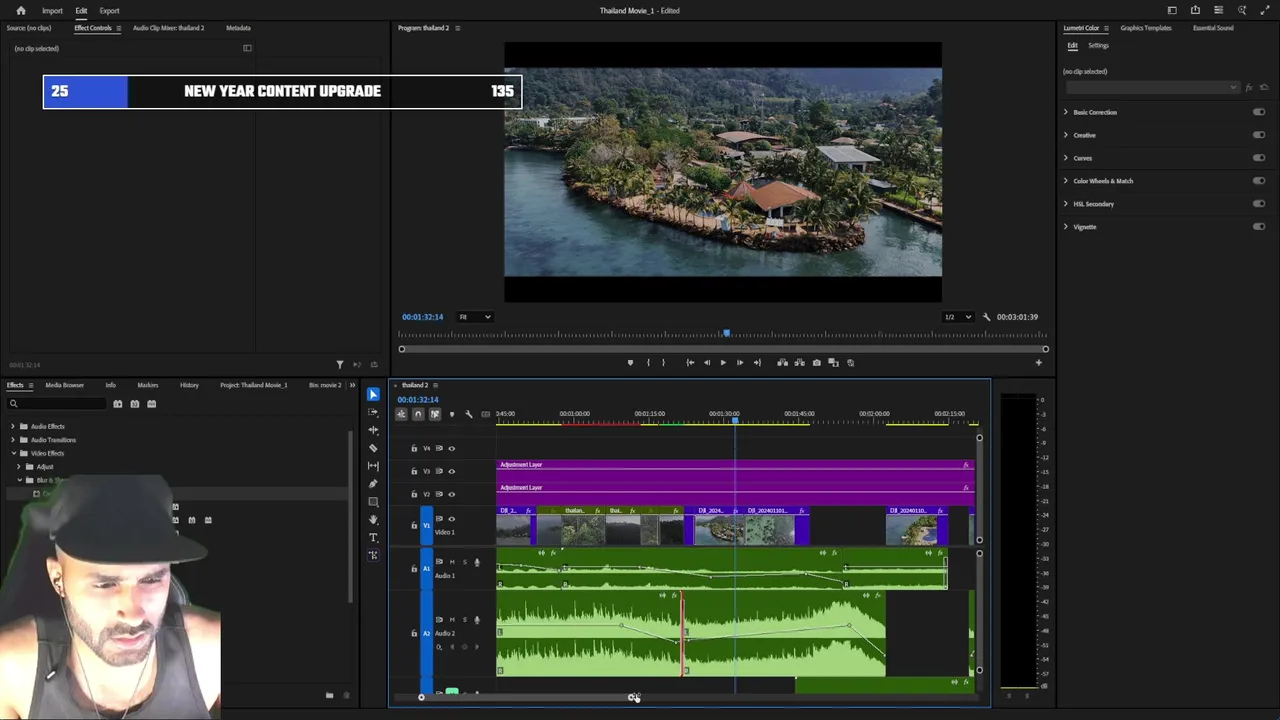This screenshot has height=720, width=1280.
Task: Open timeline display settings wrench
Action: (x=468, y=414)
